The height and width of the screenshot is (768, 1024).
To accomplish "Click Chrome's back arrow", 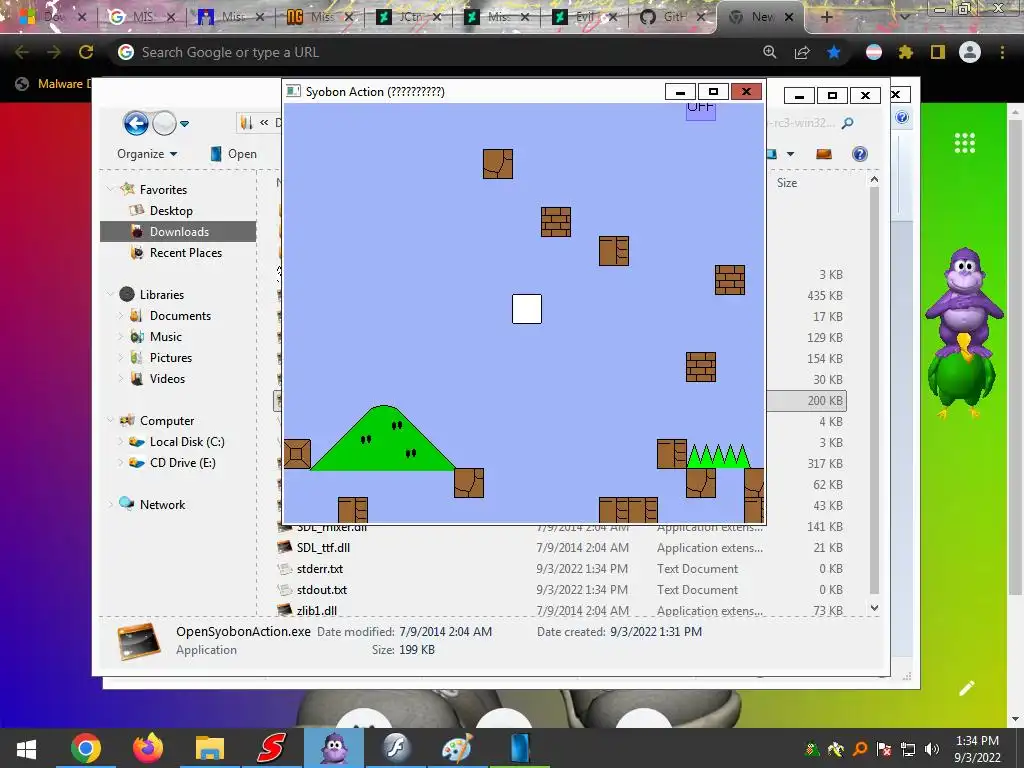I will 22,52.
